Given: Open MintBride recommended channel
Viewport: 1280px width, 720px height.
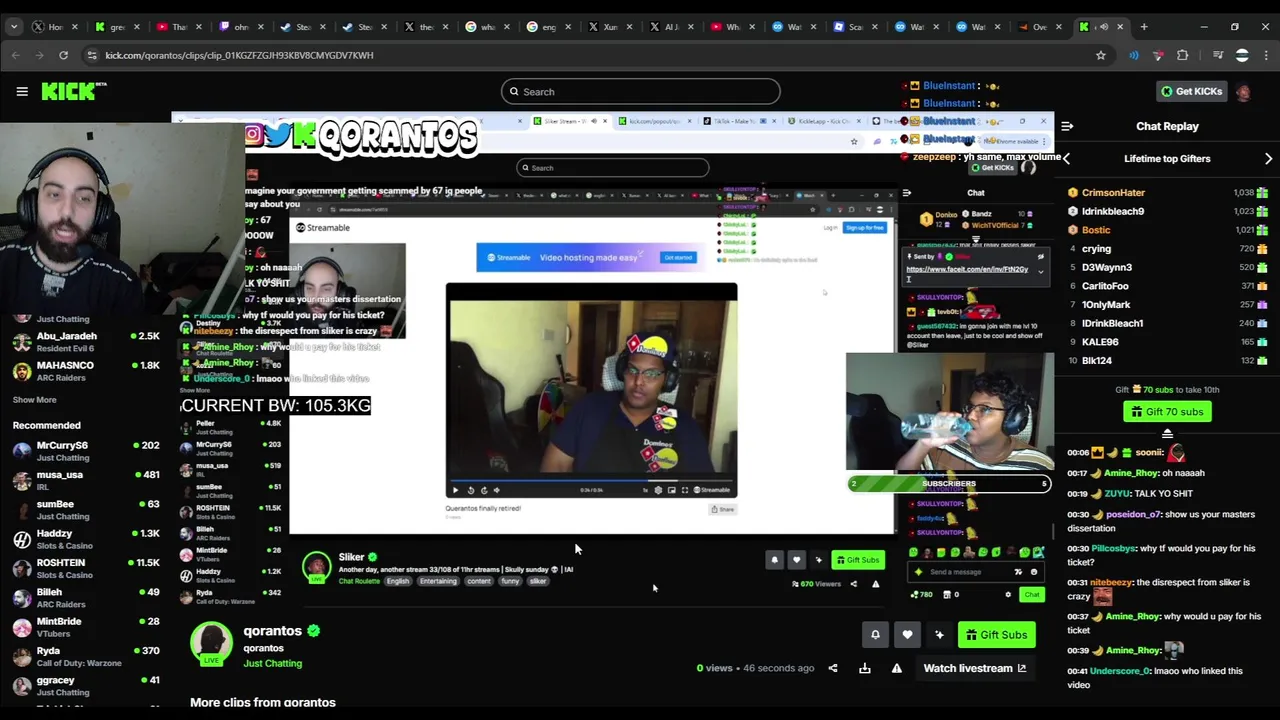Looking at the screenshot, I should [x=85, y=627].
